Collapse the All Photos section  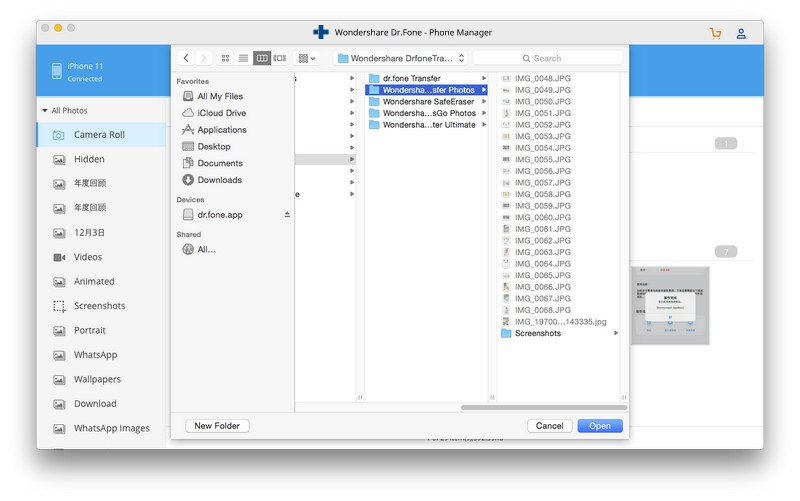(x=45, y=111)
